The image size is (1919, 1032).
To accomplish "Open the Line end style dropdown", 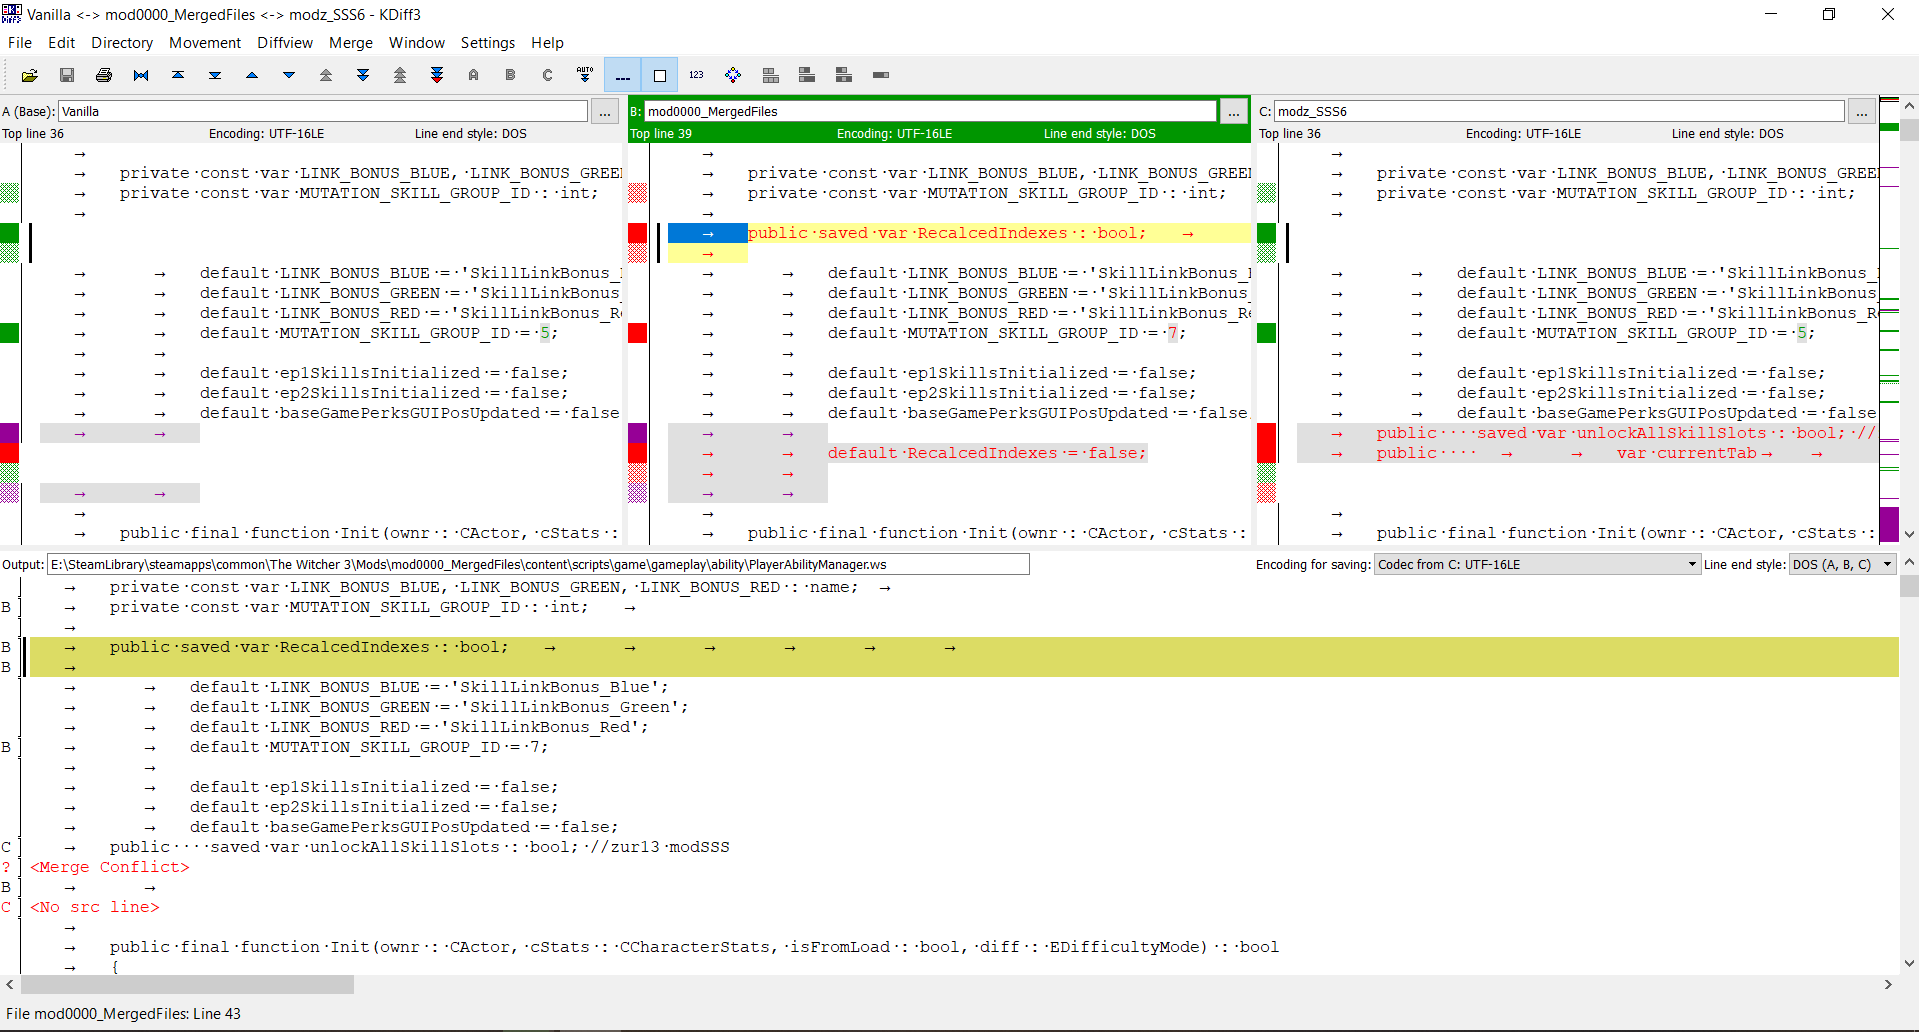I will 1841,564.
